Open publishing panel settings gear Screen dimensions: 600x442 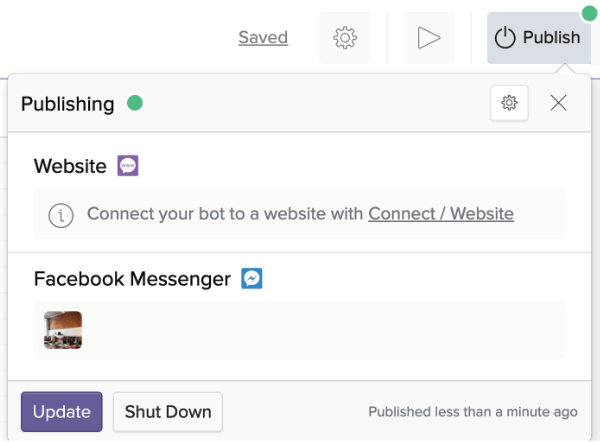click(509, 103)
